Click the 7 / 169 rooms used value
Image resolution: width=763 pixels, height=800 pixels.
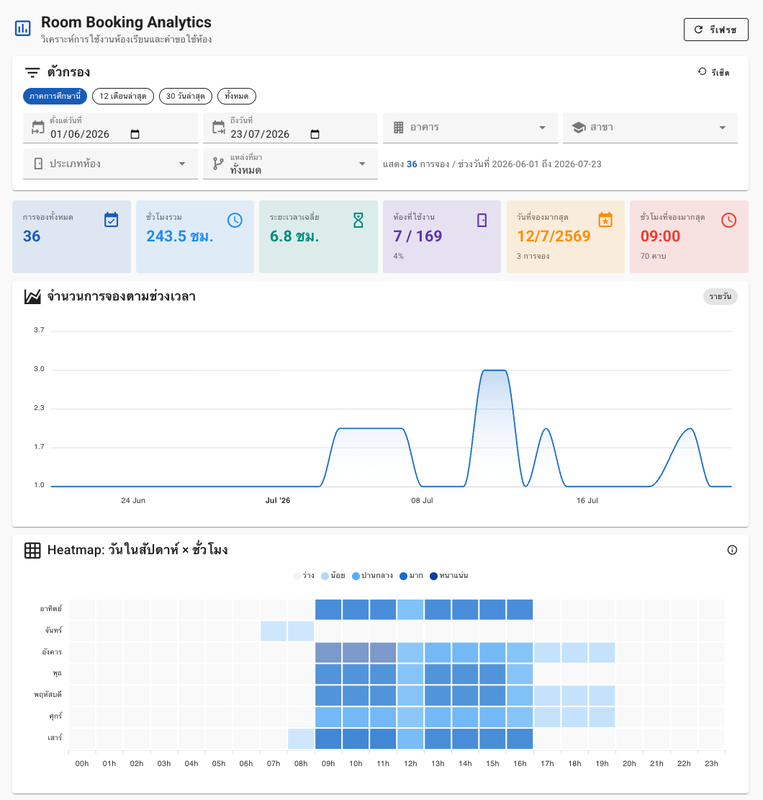click(417, 236)
